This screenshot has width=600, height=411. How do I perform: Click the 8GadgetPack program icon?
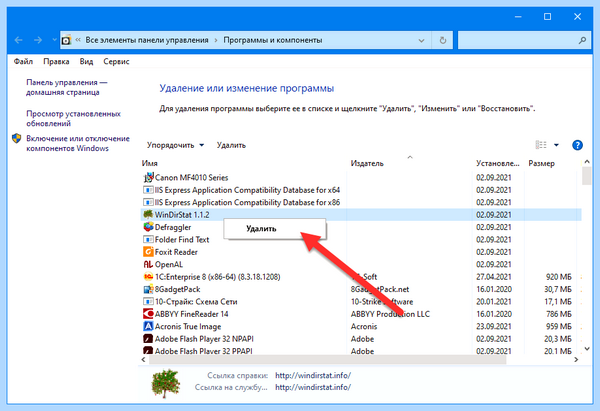(148, 289)
